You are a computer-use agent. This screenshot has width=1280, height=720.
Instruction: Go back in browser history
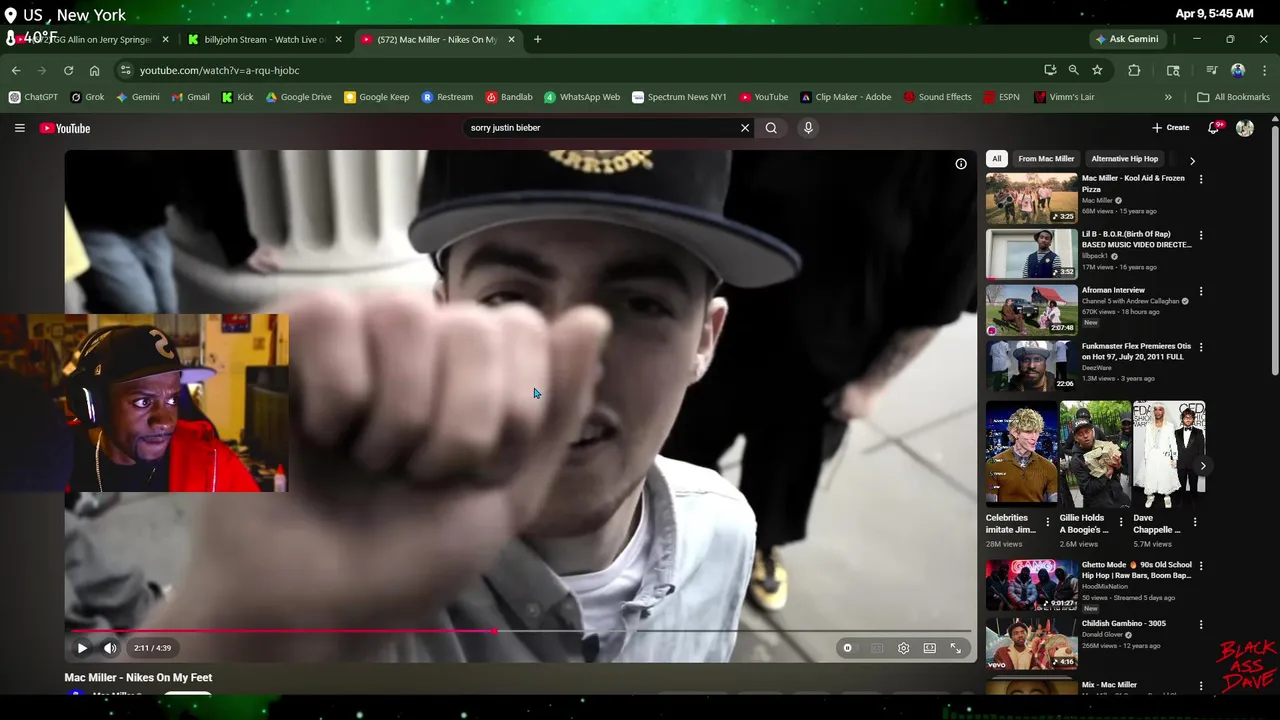click(16, 71)
